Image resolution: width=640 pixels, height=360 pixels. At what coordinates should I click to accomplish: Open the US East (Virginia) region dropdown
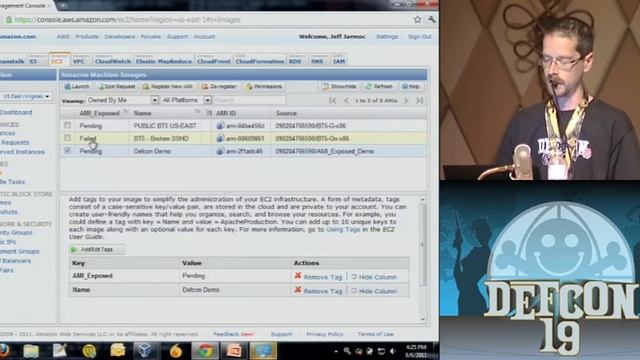point(26,96)
